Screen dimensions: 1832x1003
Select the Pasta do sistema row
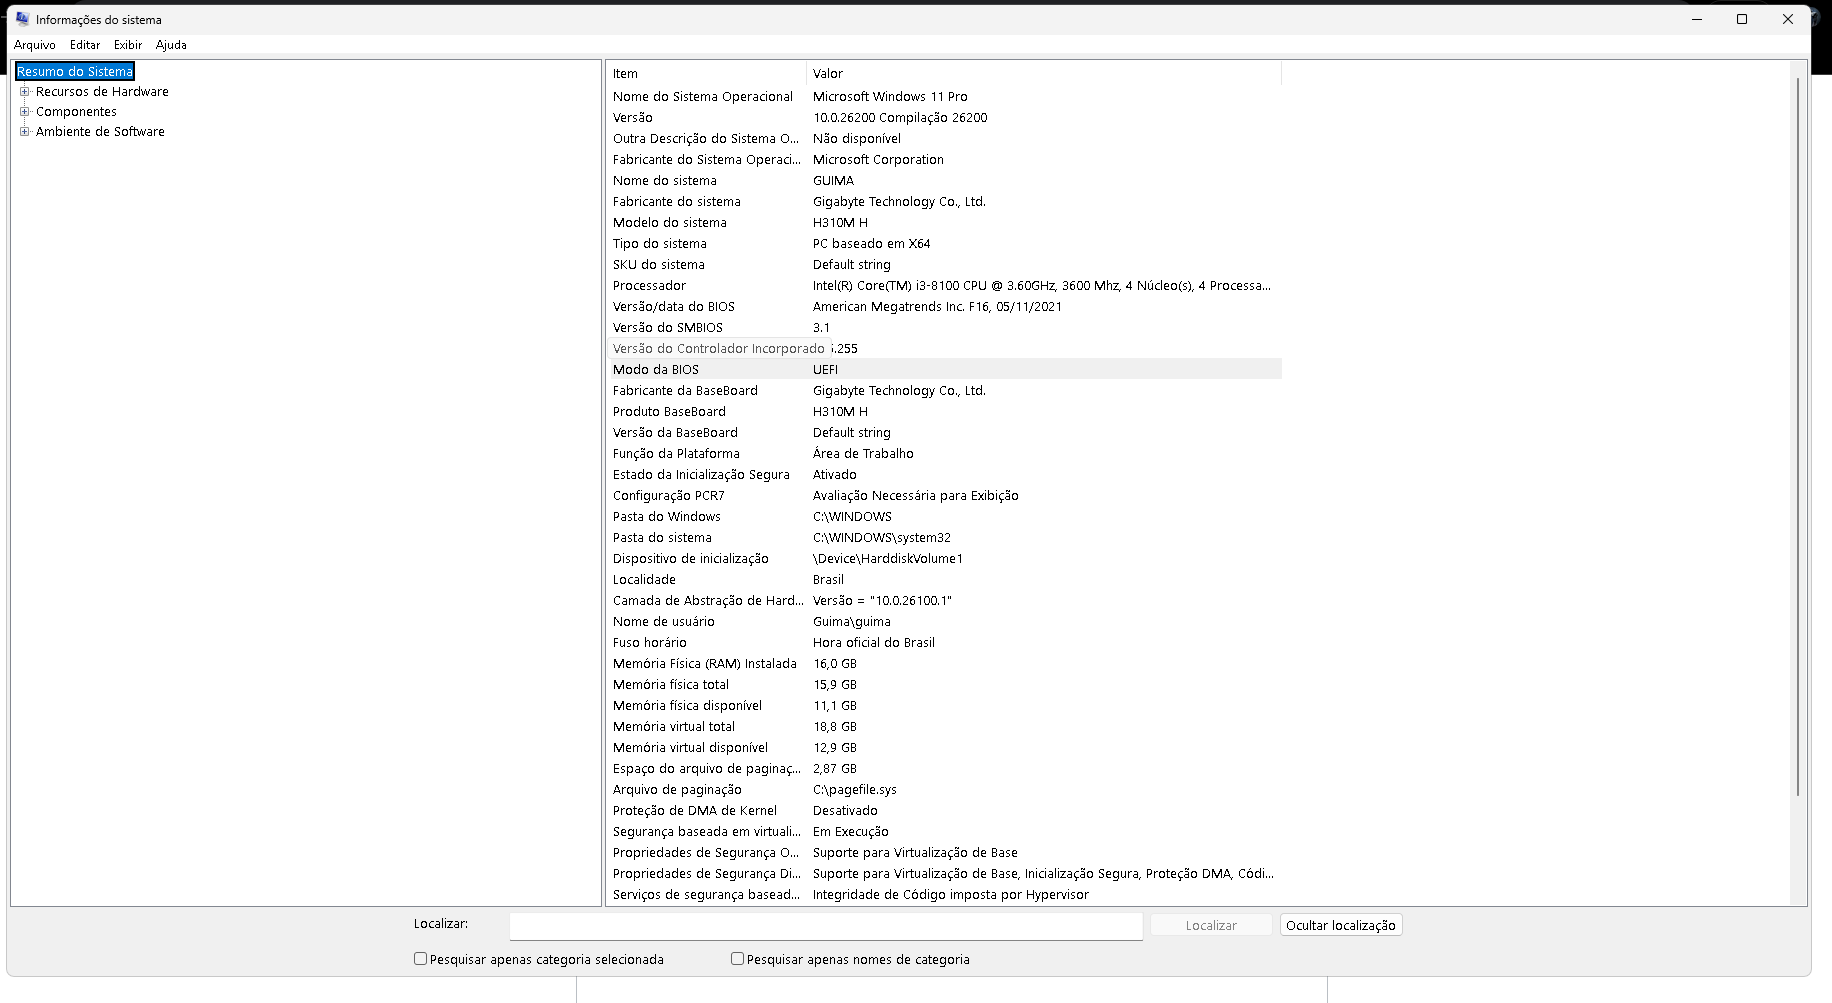pos(944,538)
